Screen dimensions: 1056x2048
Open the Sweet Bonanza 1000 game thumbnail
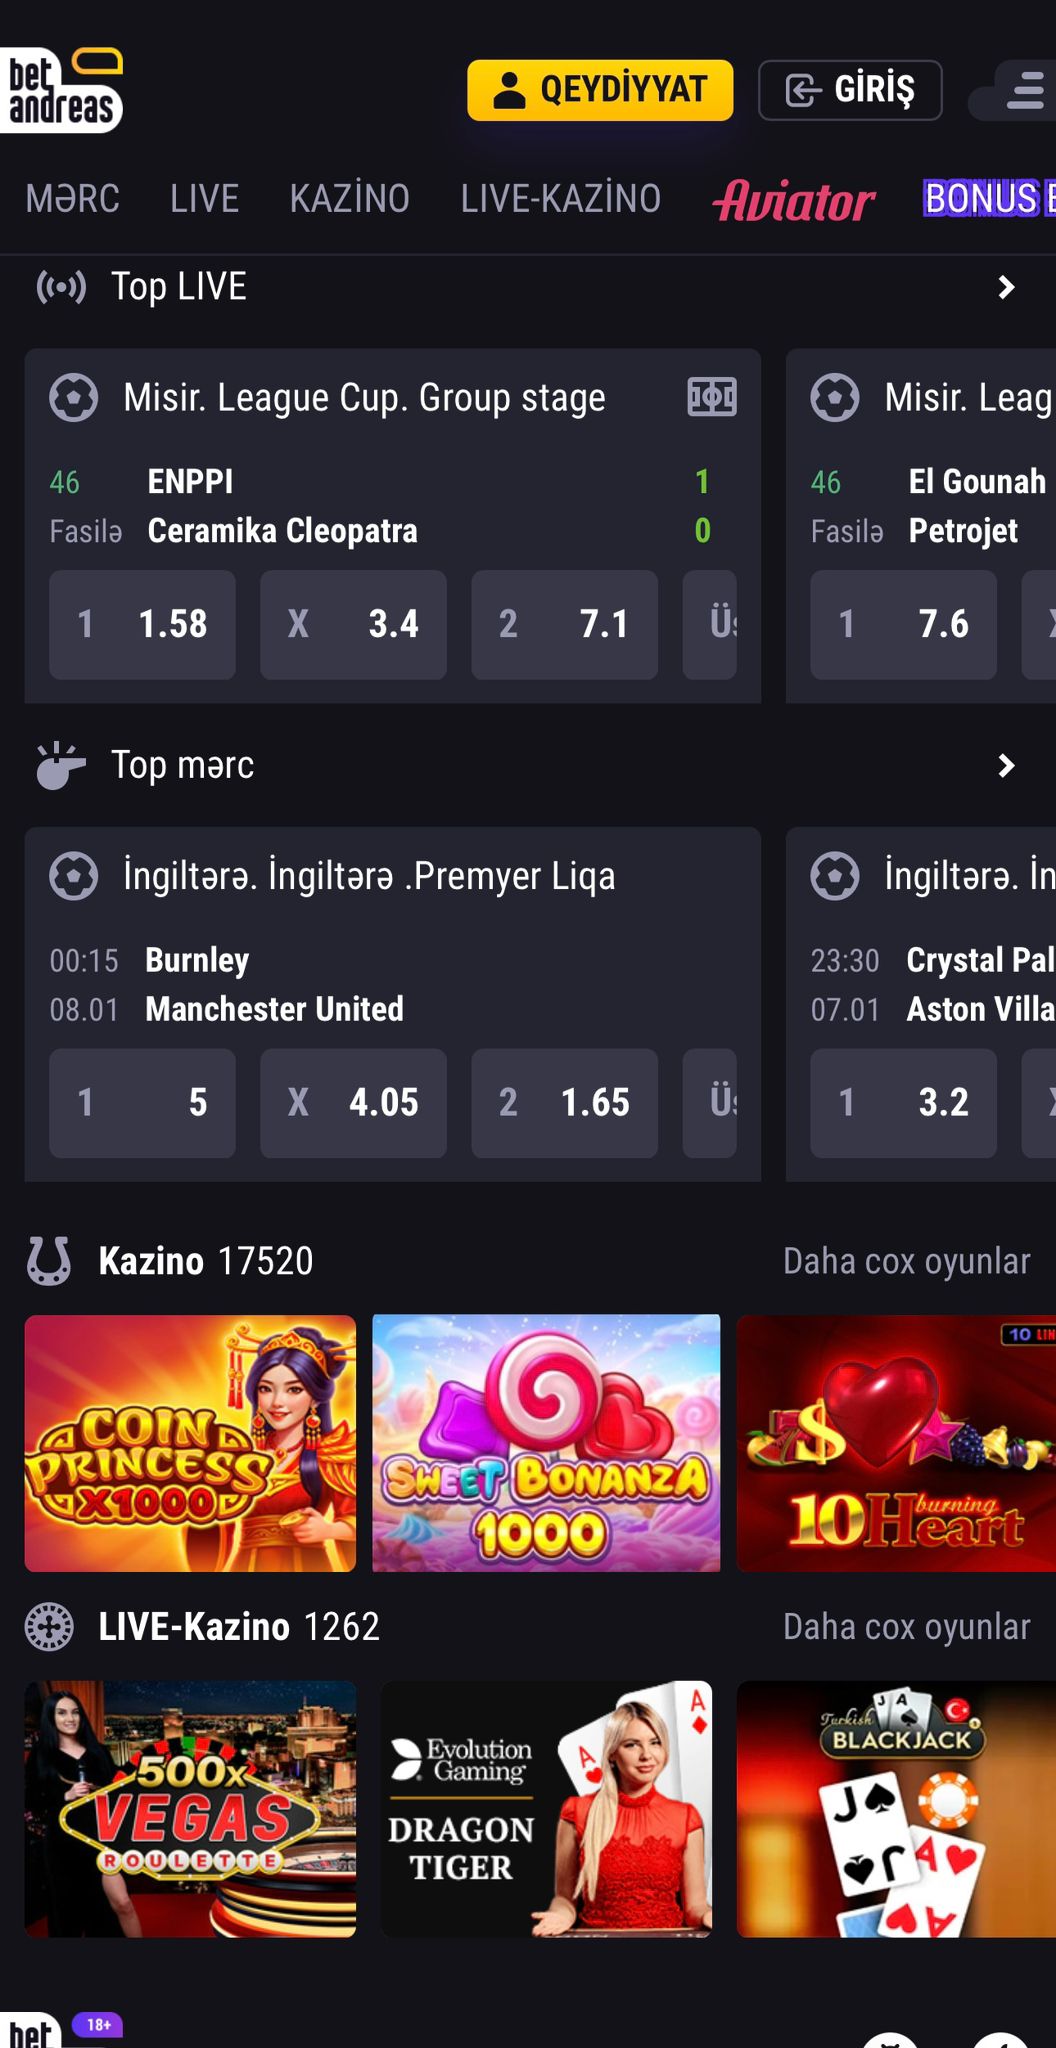click(x=546, y=1443)
